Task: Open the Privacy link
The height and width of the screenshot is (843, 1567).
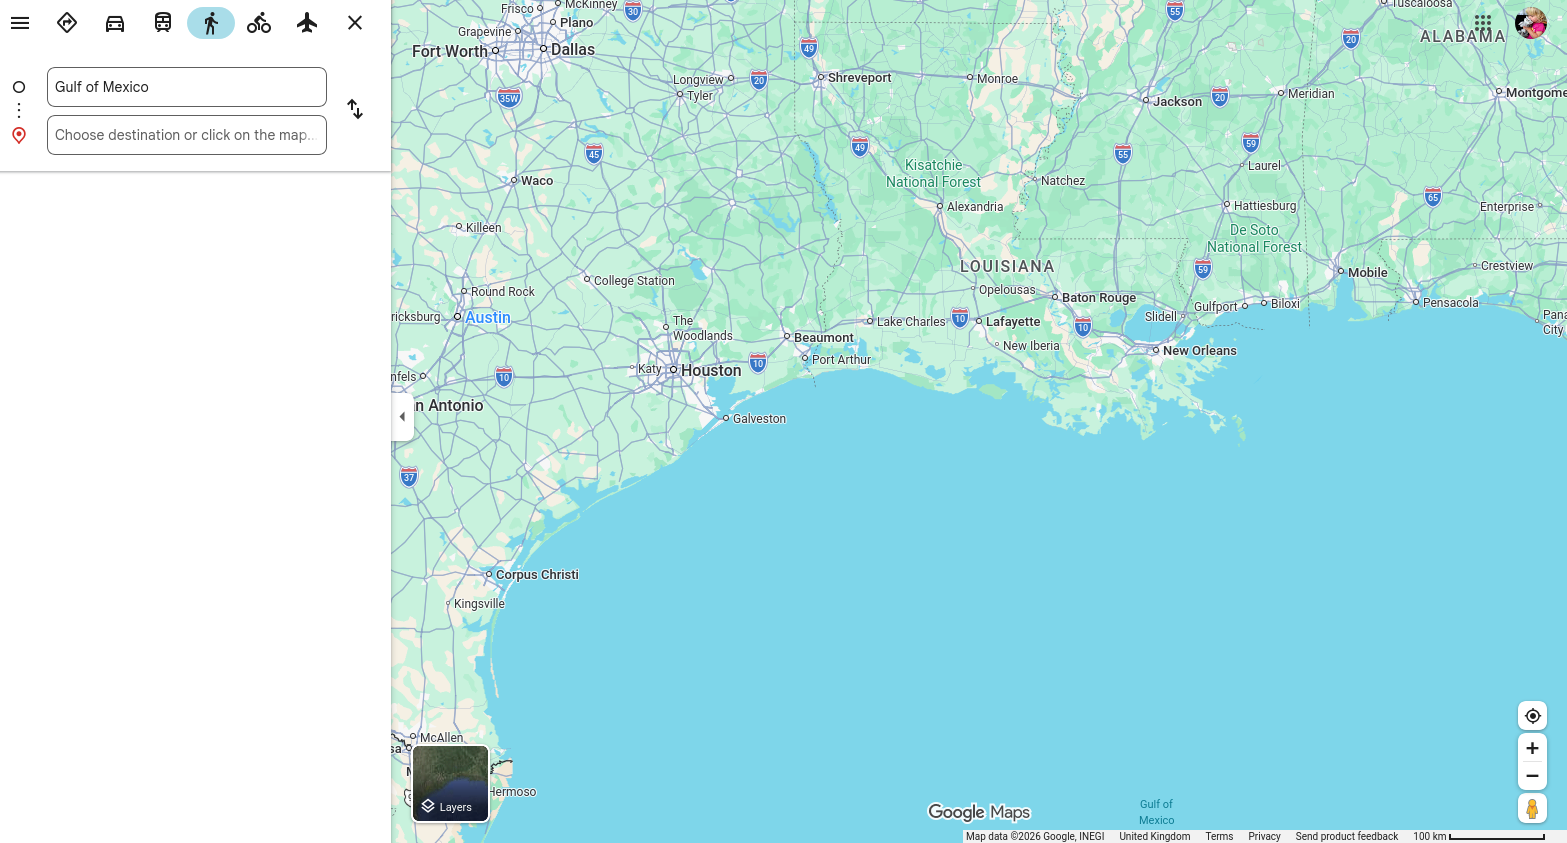Action: [1264, 837]
